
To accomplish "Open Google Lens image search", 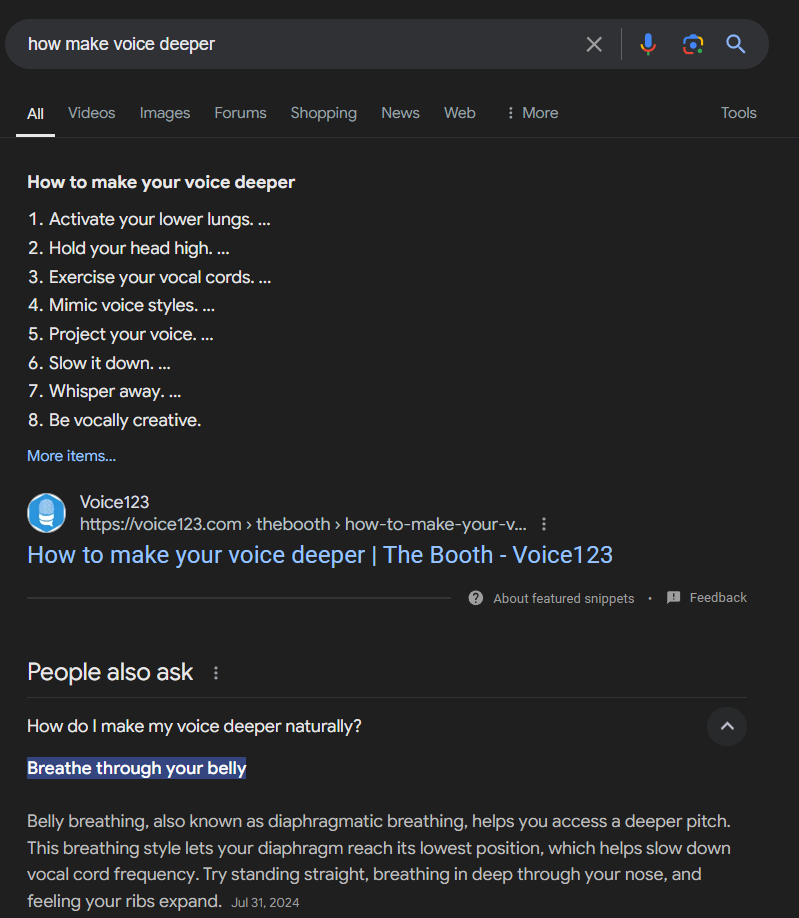I will [x=692, y=44].
